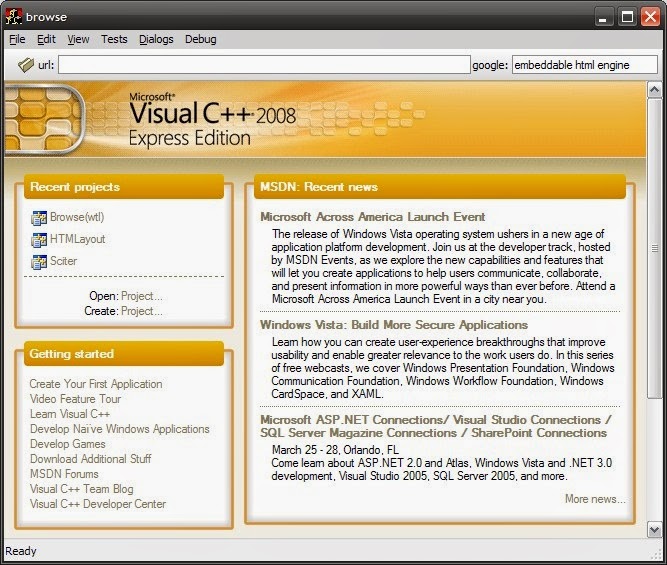This screenshot has width=667, height=565.
Task: Click the HTMLayout project icon
Action: tap(39, 240)
